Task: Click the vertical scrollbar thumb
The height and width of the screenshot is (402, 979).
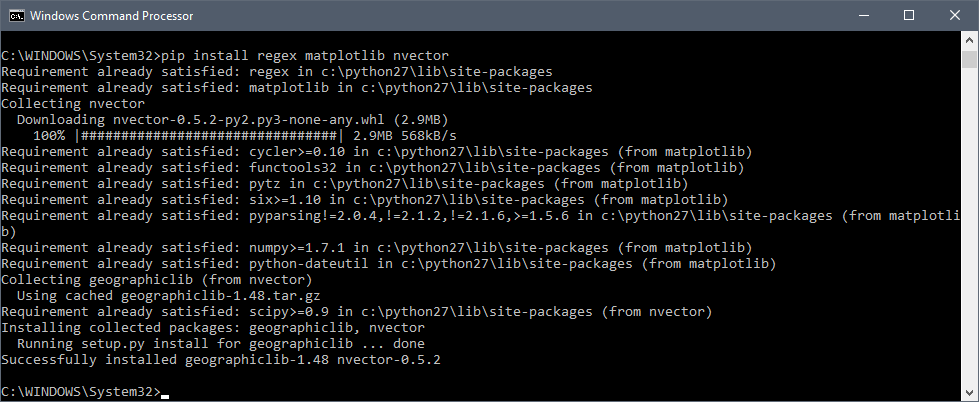Action: [969, 59]
